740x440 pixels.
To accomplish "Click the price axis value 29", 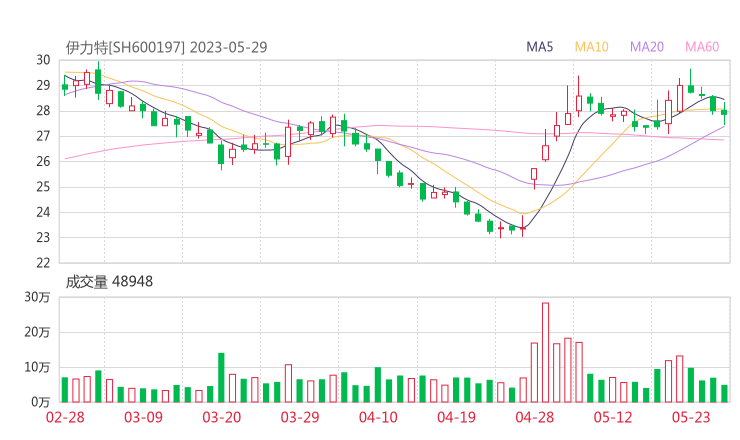I will coord(43,85).
